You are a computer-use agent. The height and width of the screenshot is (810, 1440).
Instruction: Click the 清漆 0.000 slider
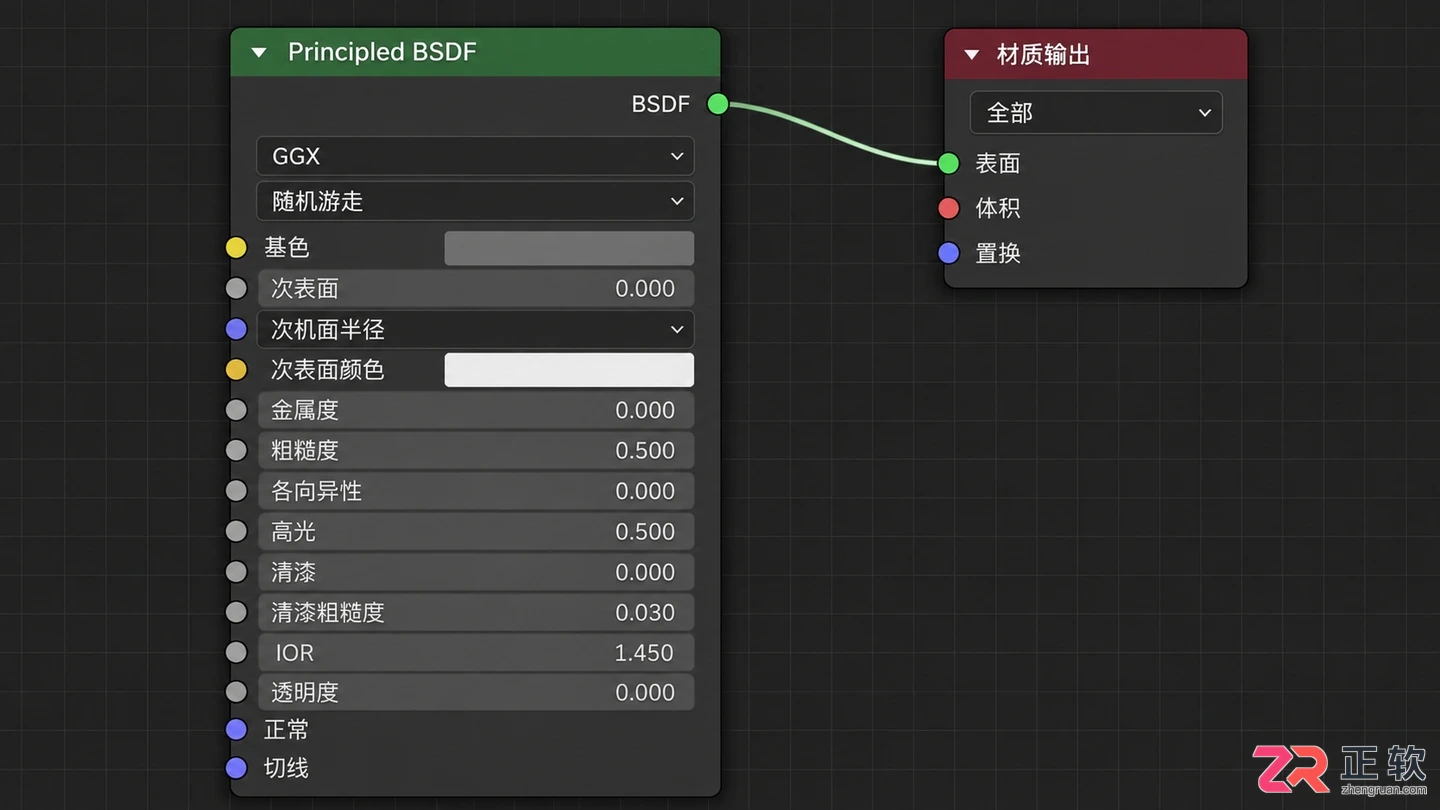[475, 572]
